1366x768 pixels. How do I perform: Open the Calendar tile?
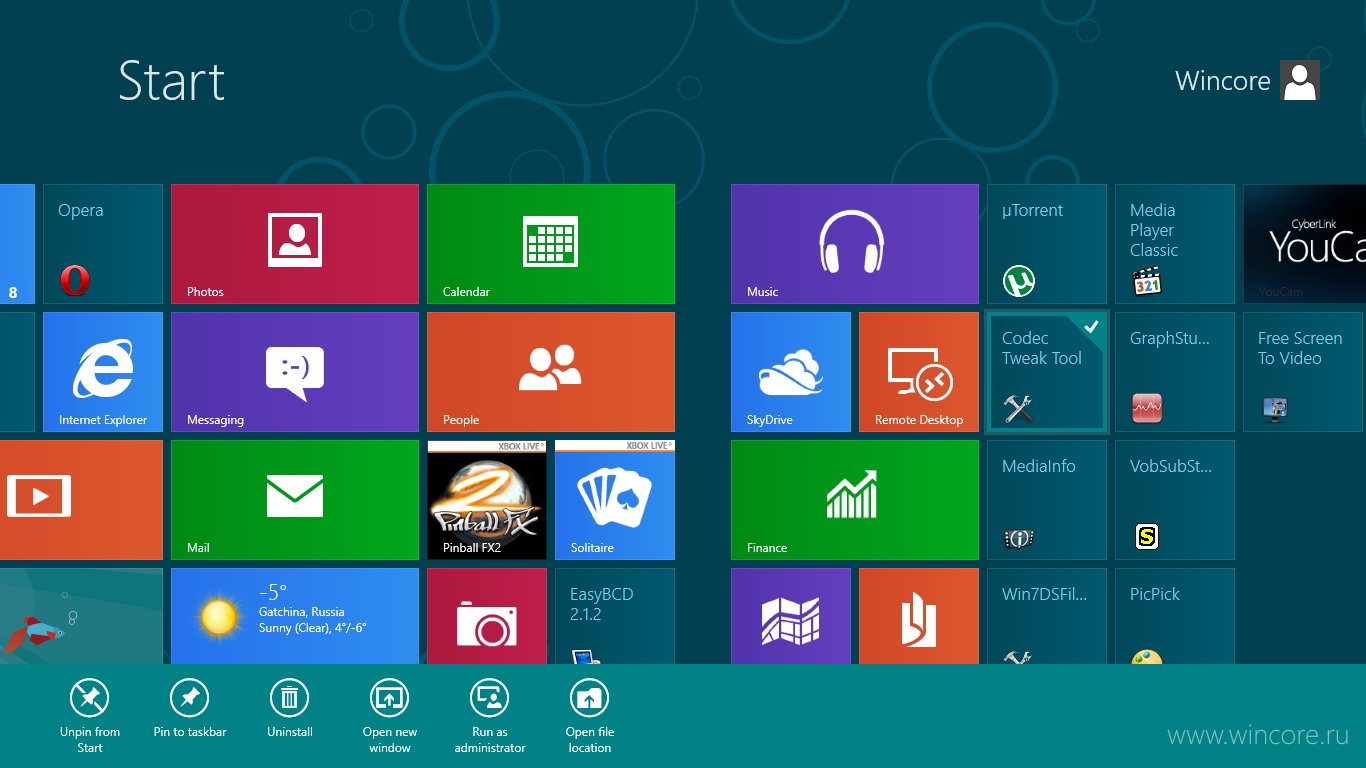tap(551, 244)
